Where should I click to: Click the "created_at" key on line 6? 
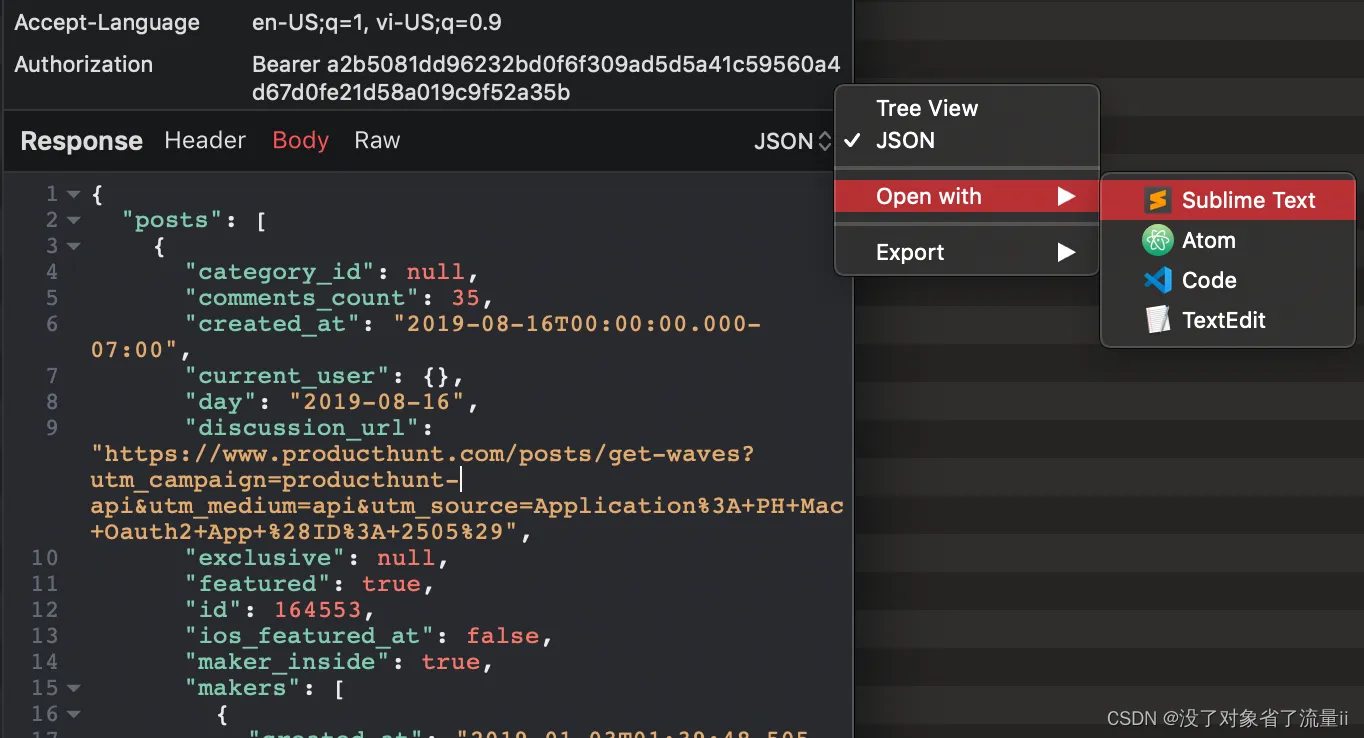pyautogui.click(x=272, y=324)
